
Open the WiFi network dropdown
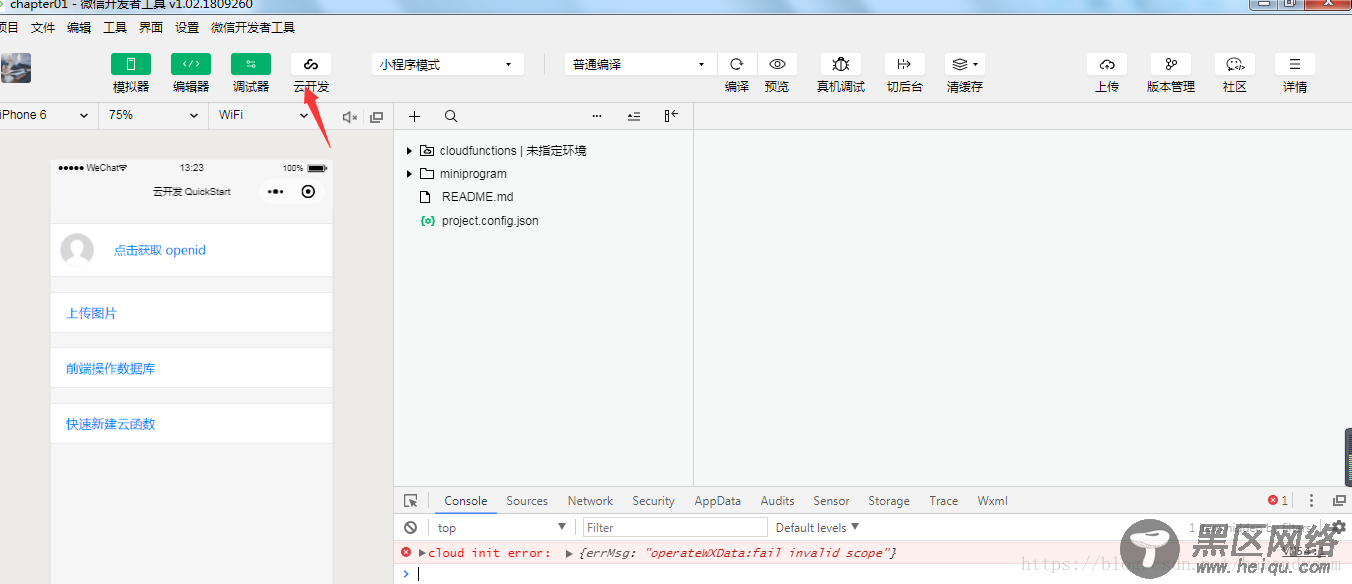(x=265, y=115)
